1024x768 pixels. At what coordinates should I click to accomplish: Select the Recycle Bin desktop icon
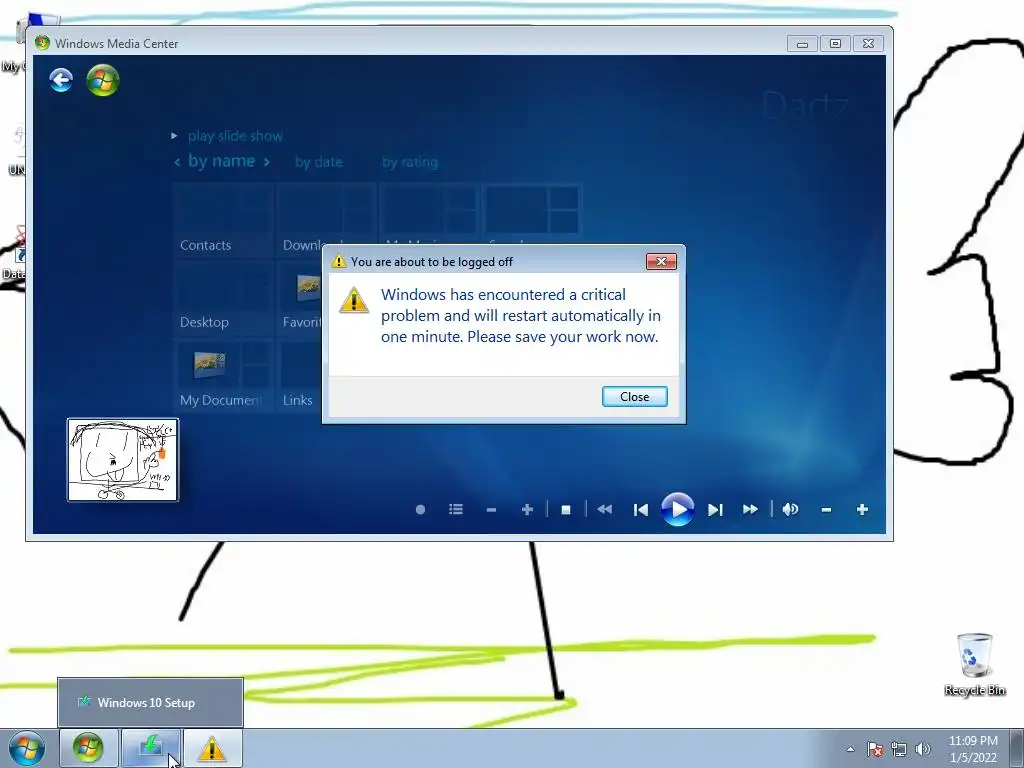[x=974, y=665]
